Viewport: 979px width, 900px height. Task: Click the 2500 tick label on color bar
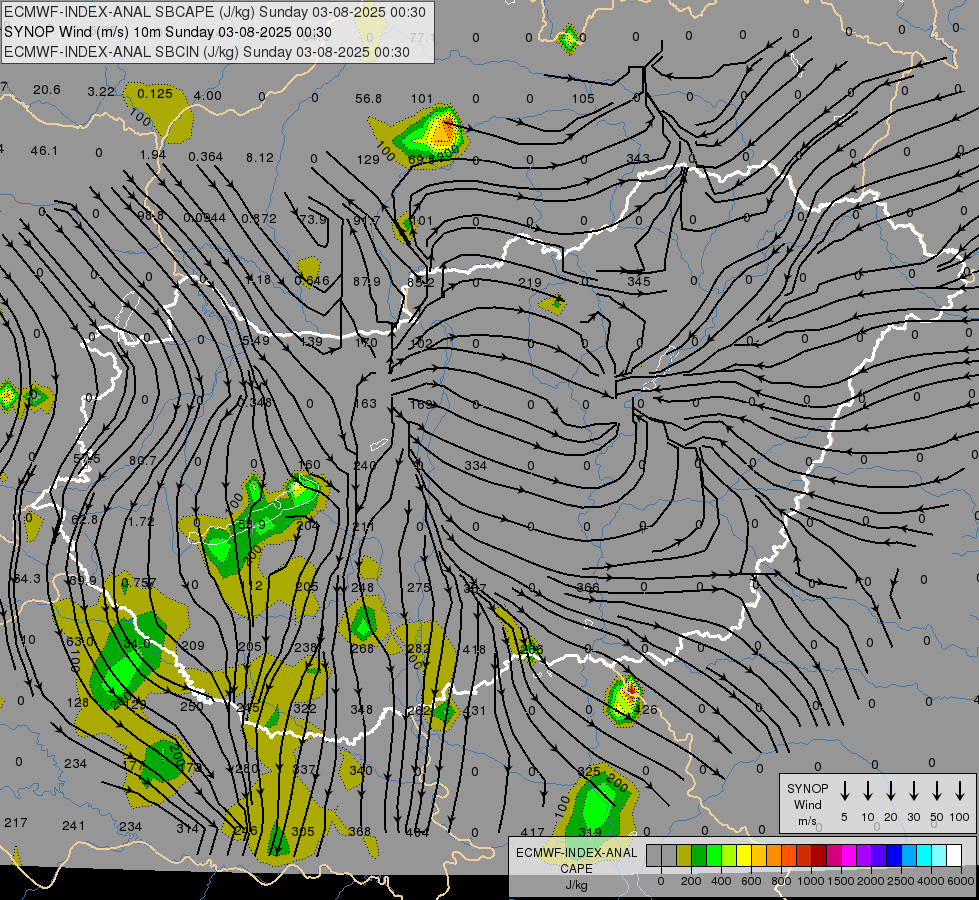point(900,881)
